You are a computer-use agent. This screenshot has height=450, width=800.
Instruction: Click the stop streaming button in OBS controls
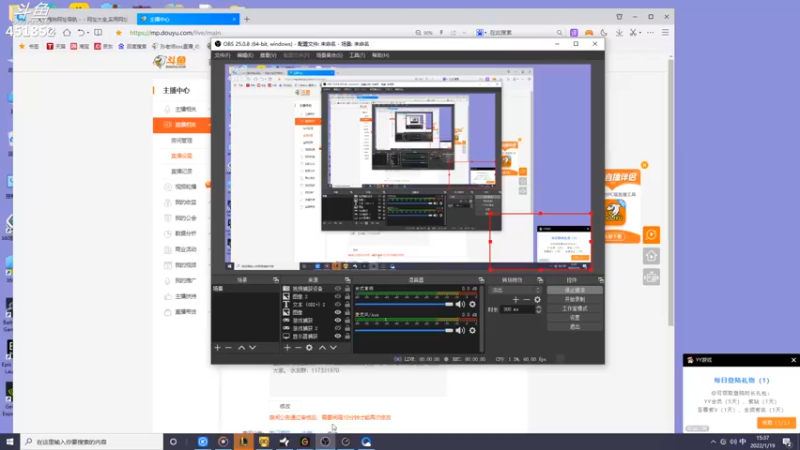point(574,290)
